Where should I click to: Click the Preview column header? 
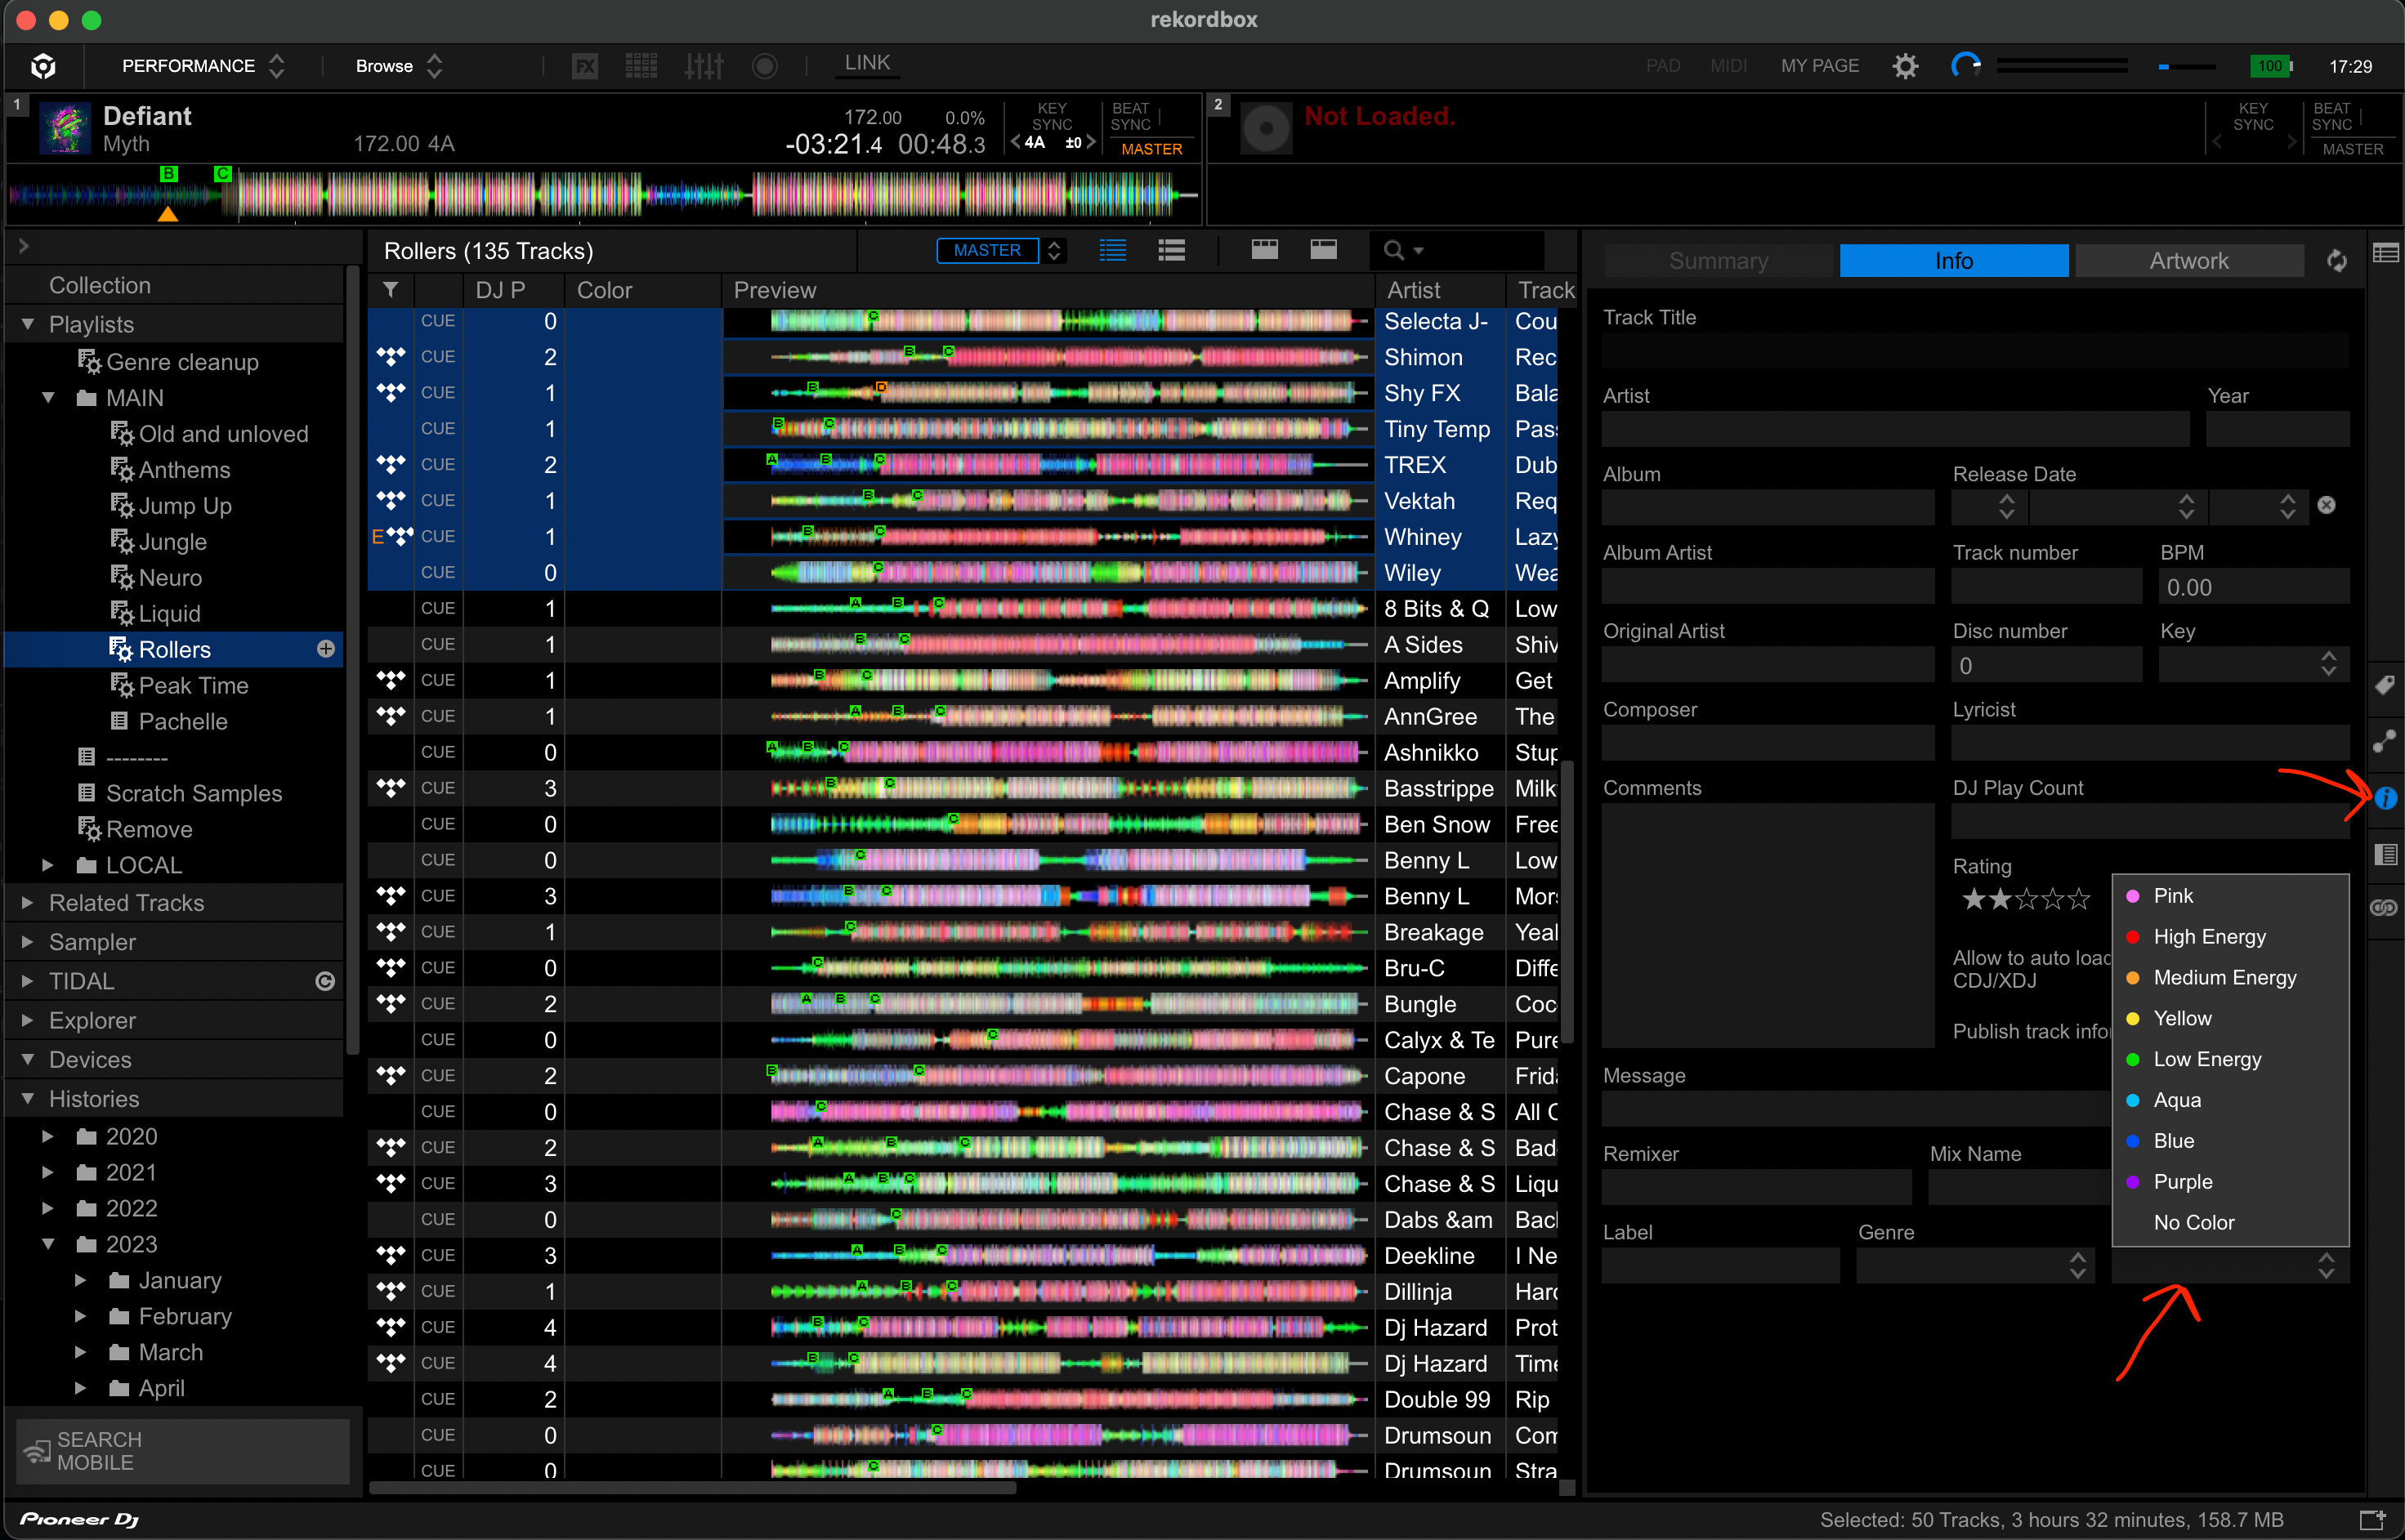pos(1047,290)
